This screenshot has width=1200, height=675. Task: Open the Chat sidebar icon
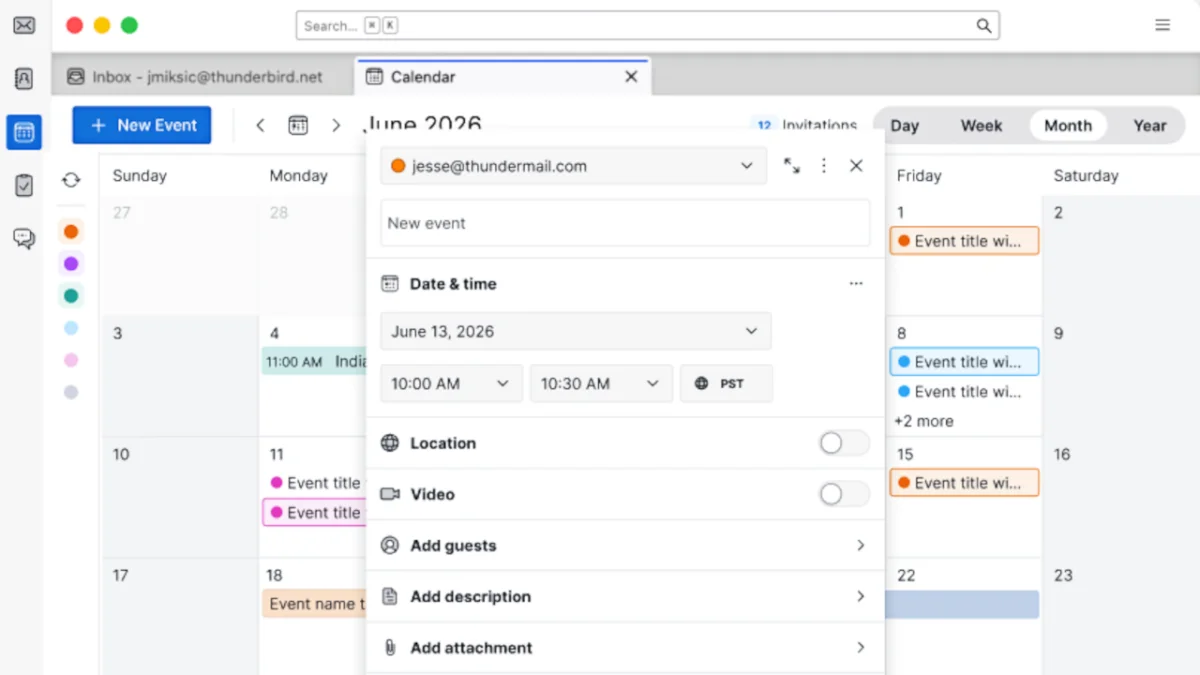coord(24,238)
